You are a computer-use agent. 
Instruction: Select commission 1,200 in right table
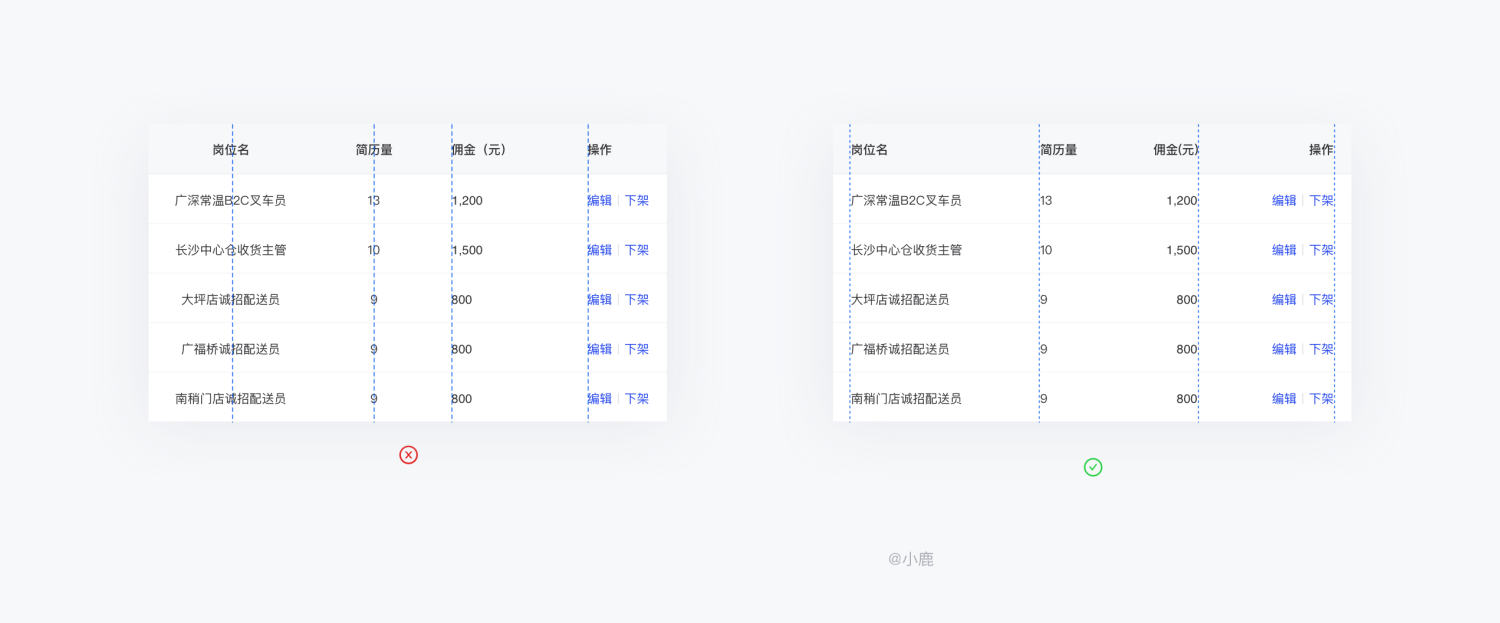tap(1182, 200)
